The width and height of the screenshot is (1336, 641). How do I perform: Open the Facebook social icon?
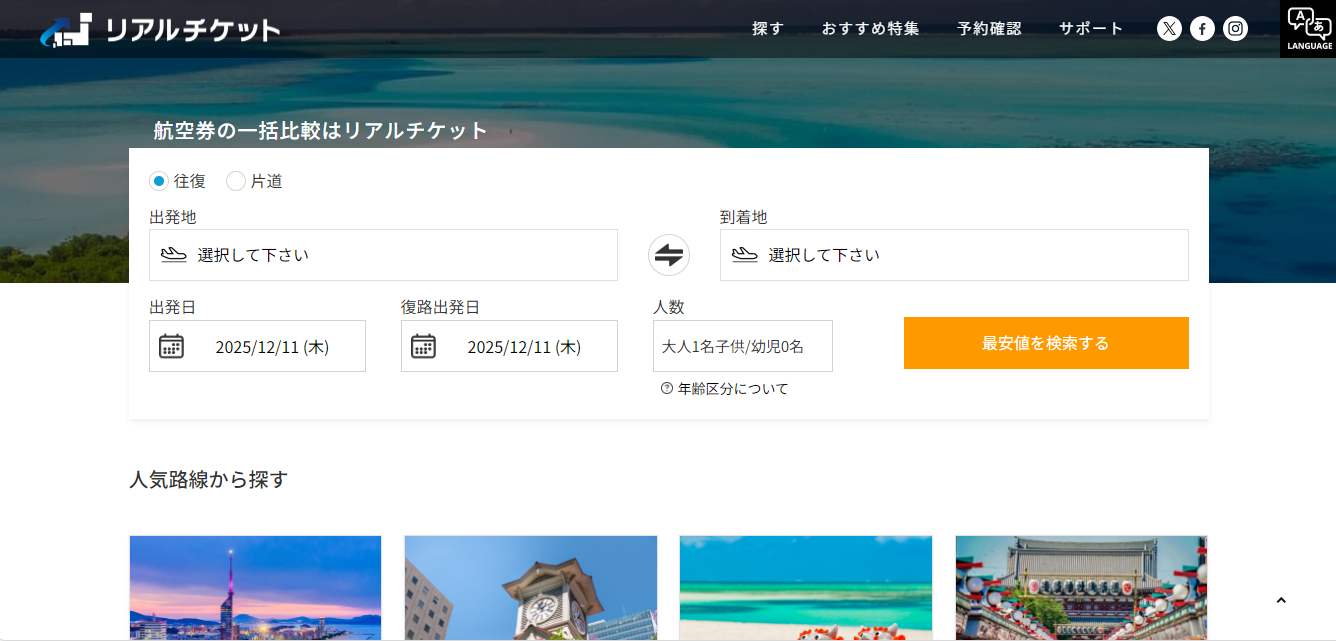(x=1202, y=29)
